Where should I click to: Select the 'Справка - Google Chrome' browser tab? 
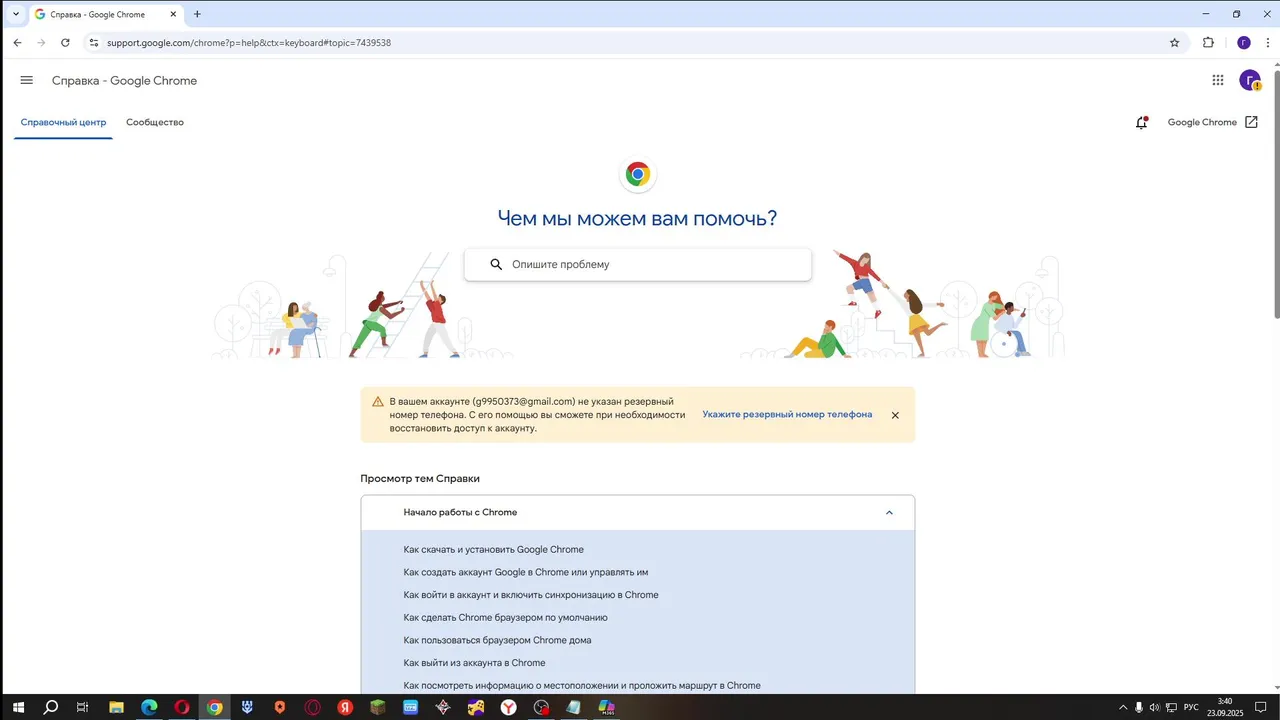(x=107, y=14)
